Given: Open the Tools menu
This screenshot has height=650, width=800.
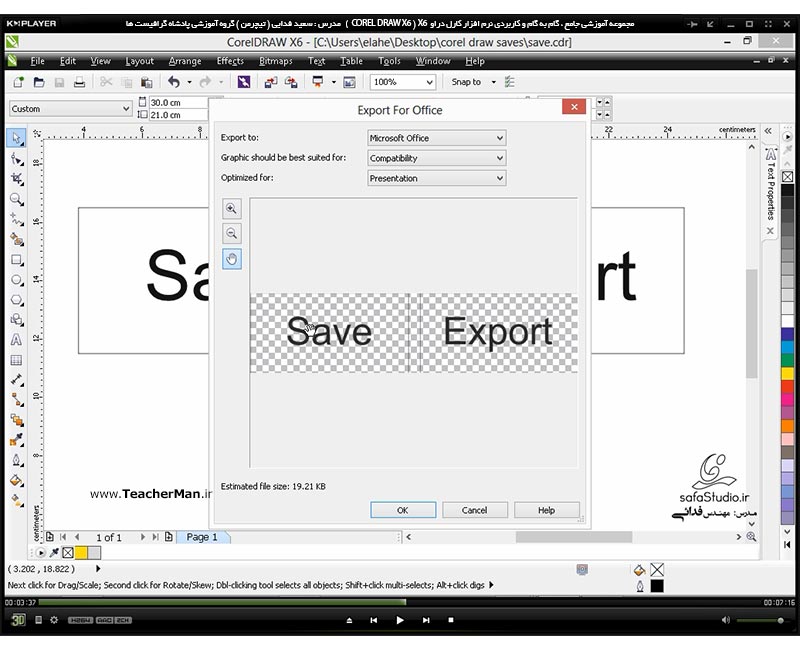Looking at the screenshot, I should [389, 61].
